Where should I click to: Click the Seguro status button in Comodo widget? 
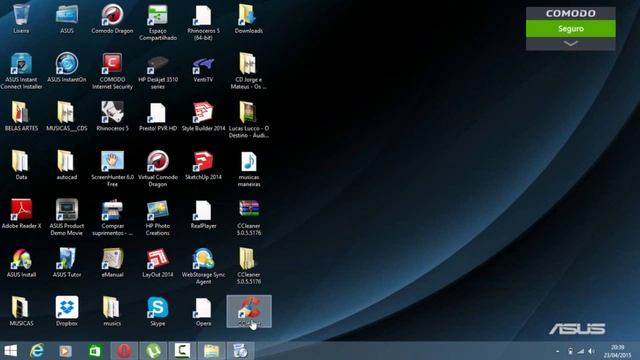(x=571, y=29)
